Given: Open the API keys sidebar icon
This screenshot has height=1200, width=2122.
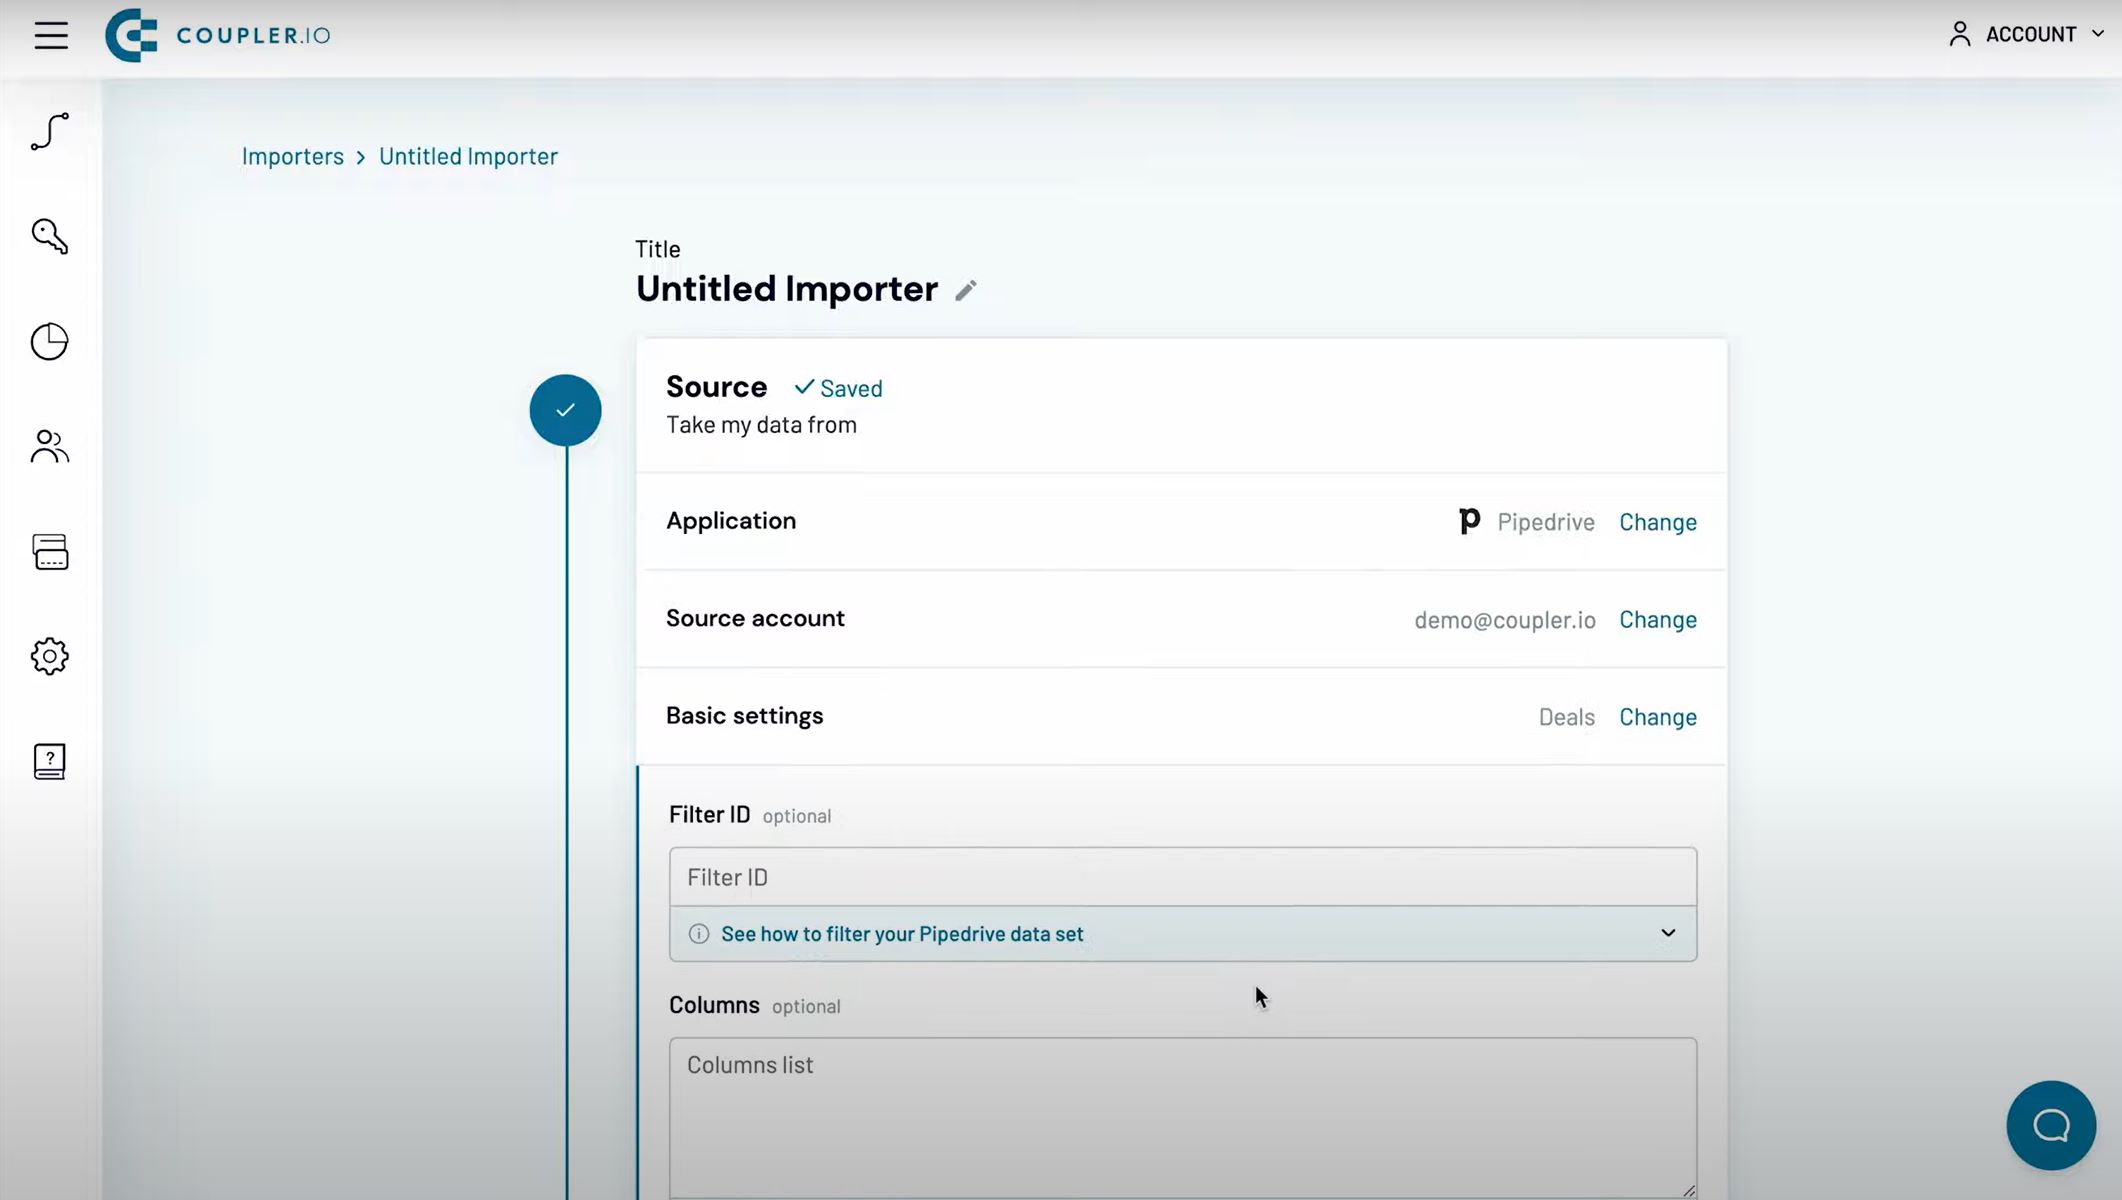Looking at the screenshot, I should click(x=49, y=237).
